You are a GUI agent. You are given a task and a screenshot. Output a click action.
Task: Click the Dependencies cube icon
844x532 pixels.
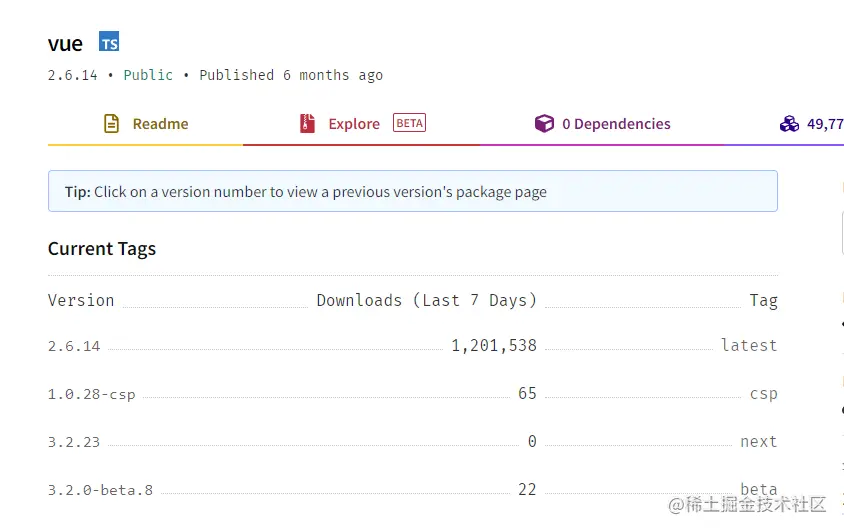(x=544, y=123)
